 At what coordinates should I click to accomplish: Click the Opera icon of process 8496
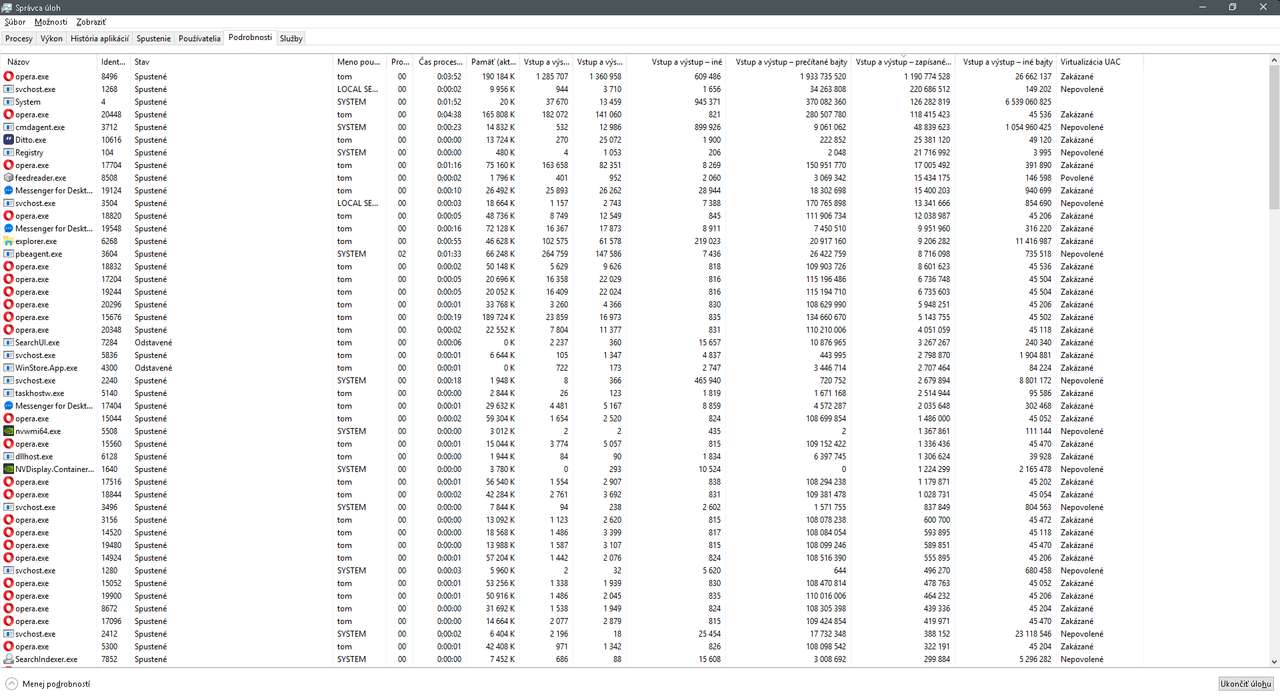(x=9, y=76)
